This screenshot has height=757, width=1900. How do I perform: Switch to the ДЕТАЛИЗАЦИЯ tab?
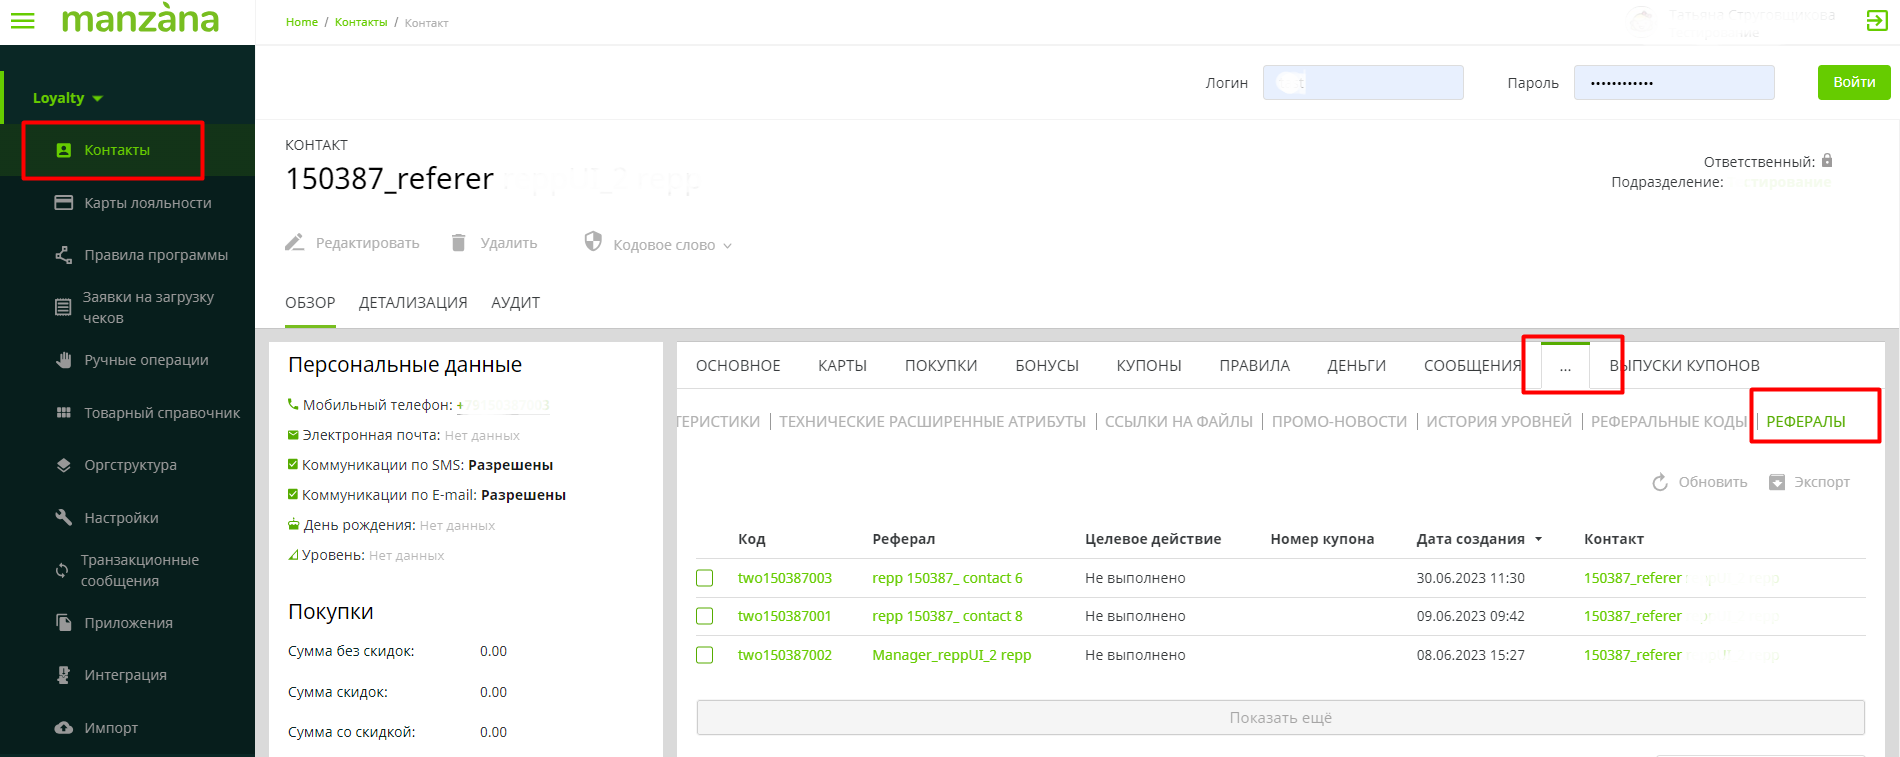pyautogui.click(x=413, y=303)
